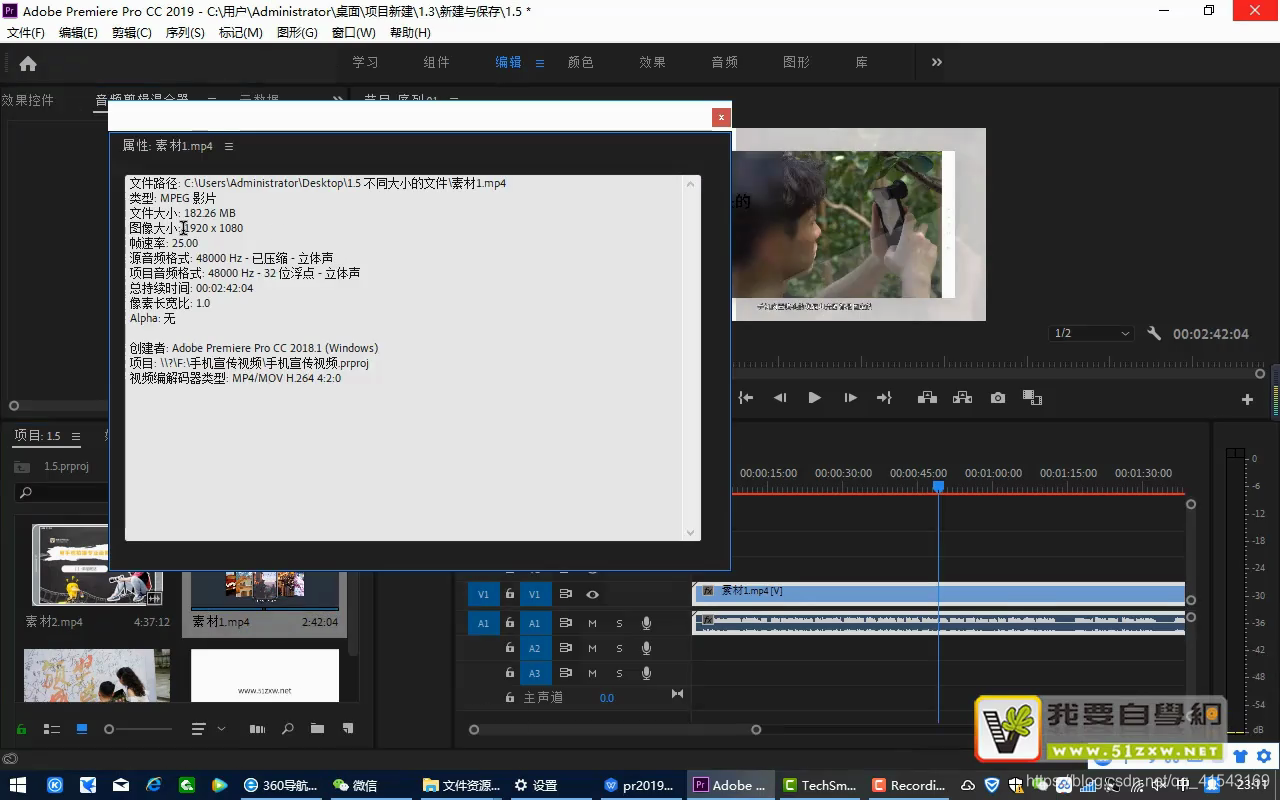Open the 1/2 playback resolution dropdown
Viewport: 1280px width, 800px height.
1091,333
